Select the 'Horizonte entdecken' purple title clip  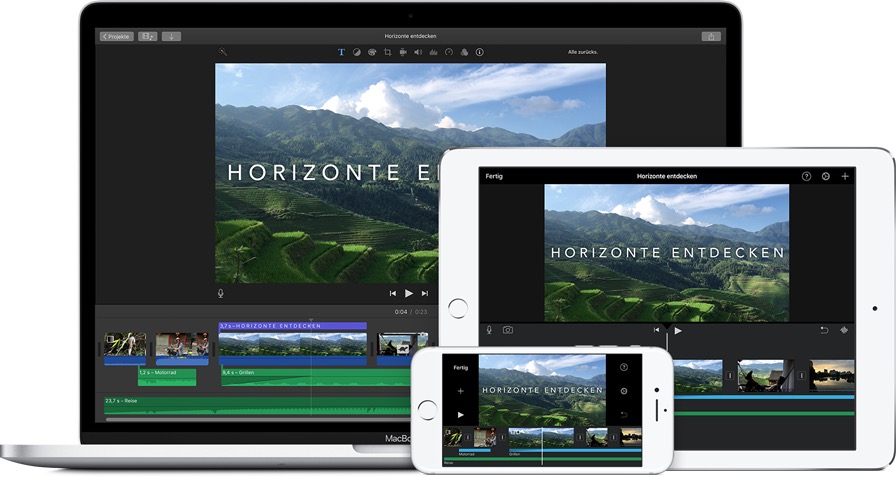(293, 326)
